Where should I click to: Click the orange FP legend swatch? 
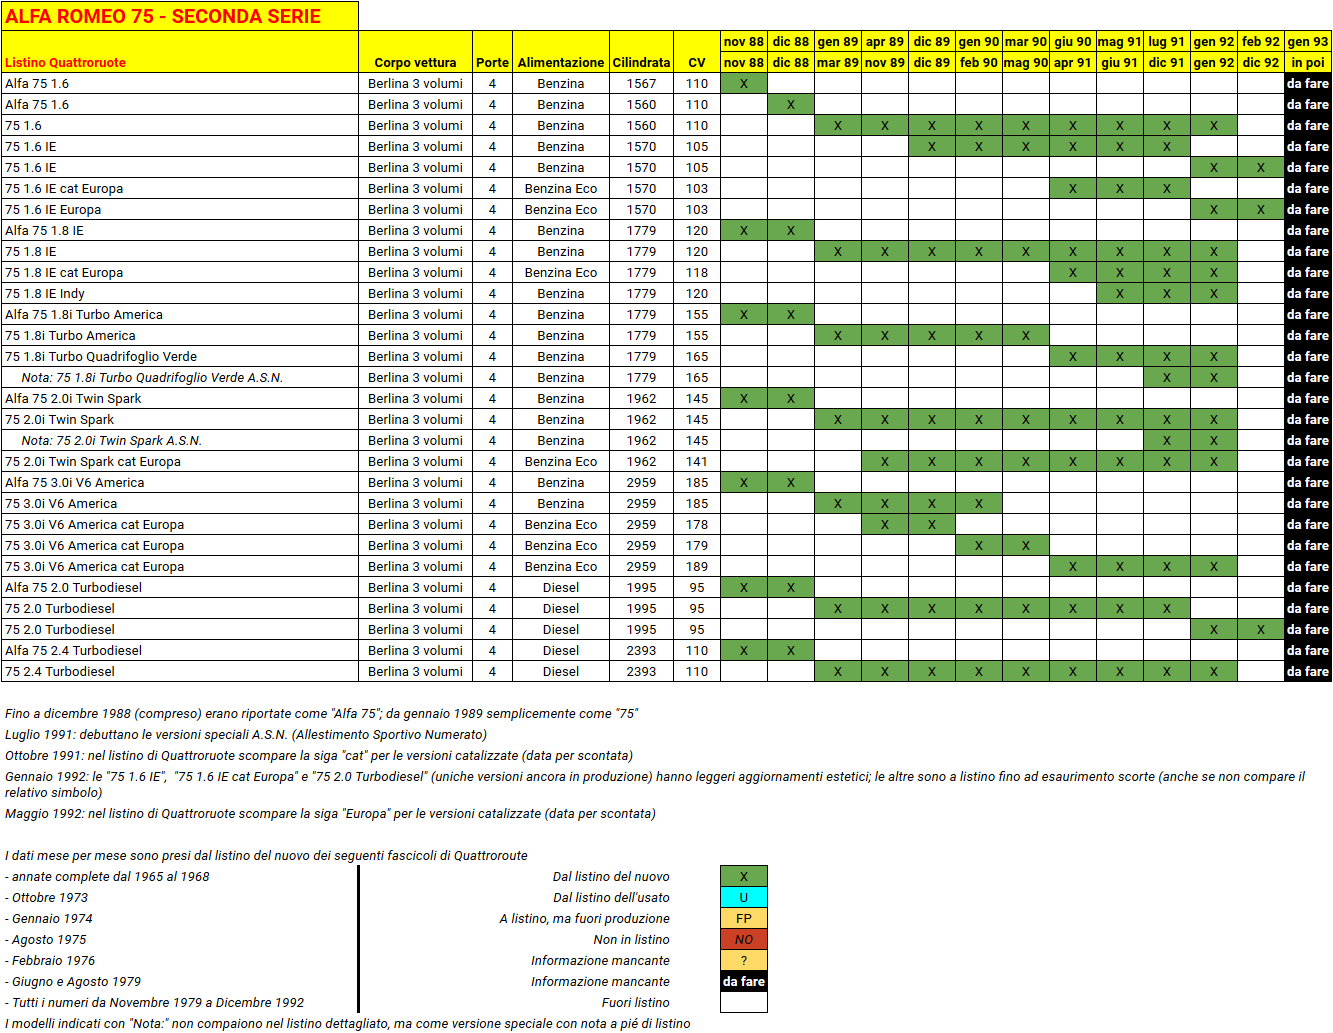click(744, 918)
